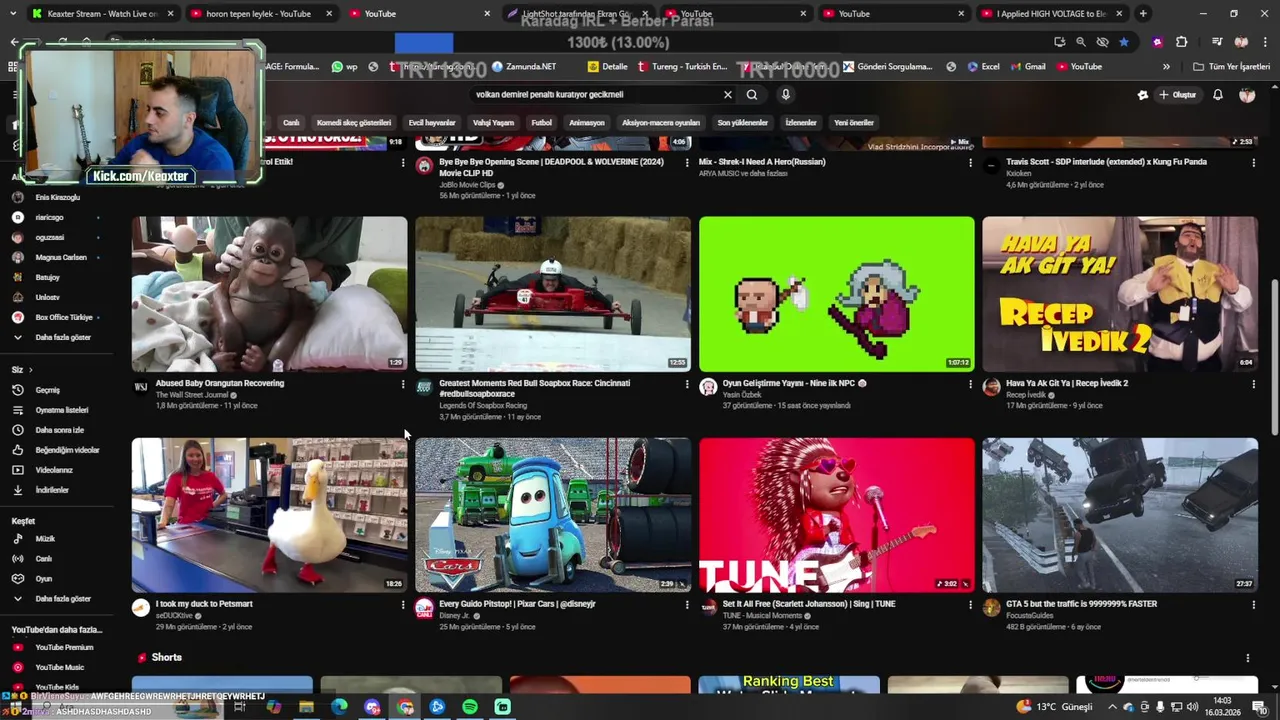Show hidden bookmarks with the overflow chevron
The image size is (1280, 720).
[x=1166, y=67]
